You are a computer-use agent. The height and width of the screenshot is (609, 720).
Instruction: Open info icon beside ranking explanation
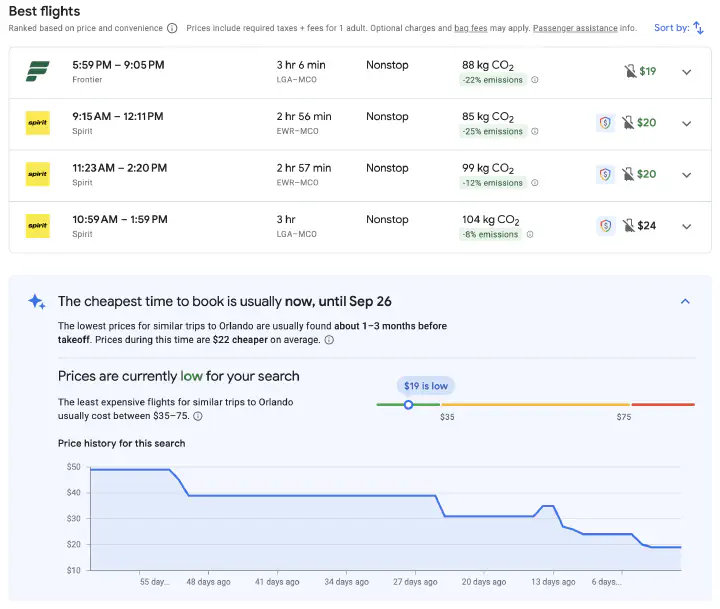[172, 28]
